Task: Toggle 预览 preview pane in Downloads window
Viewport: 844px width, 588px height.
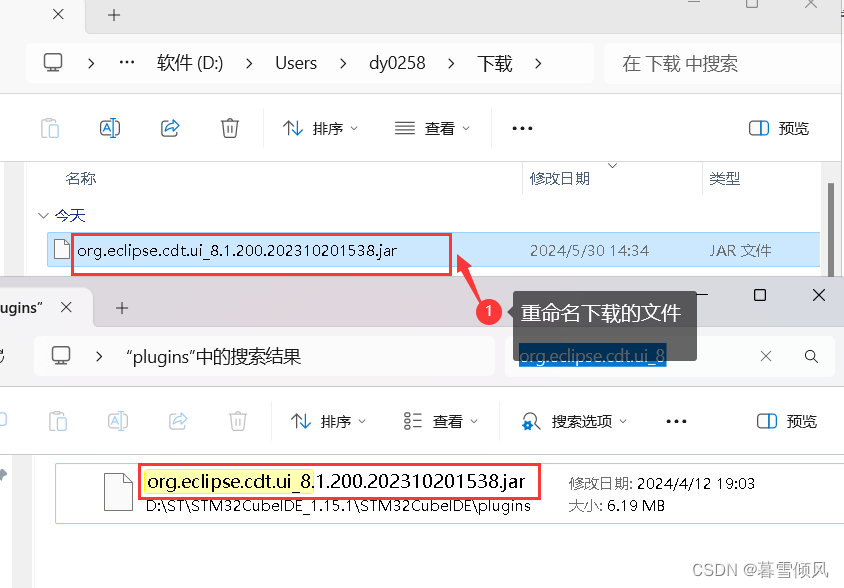Action: [x=779, y=128]
